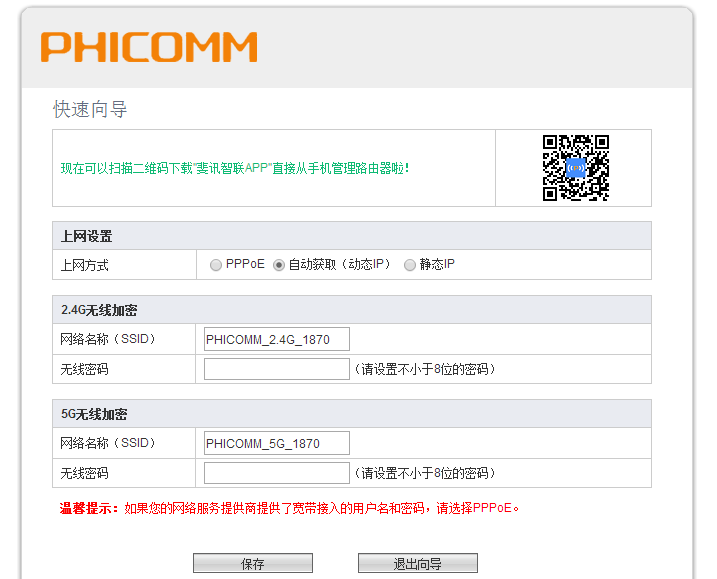Click the 5G无线加密 section header
The width and height of the screenshot is (717, 579).
pos(352,414)
